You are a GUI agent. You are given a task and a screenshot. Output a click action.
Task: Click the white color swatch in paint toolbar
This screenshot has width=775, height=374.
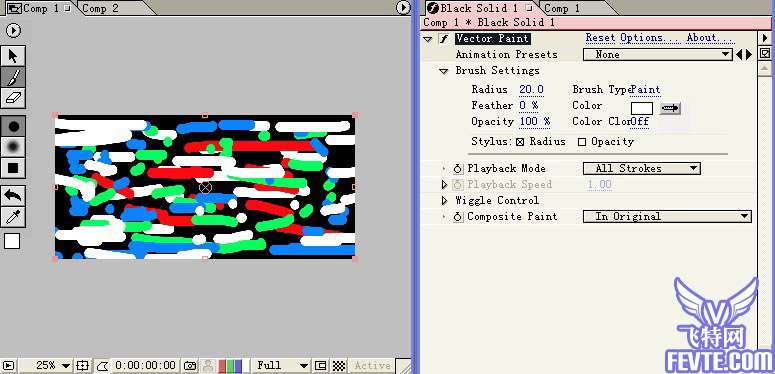[12, 241]
